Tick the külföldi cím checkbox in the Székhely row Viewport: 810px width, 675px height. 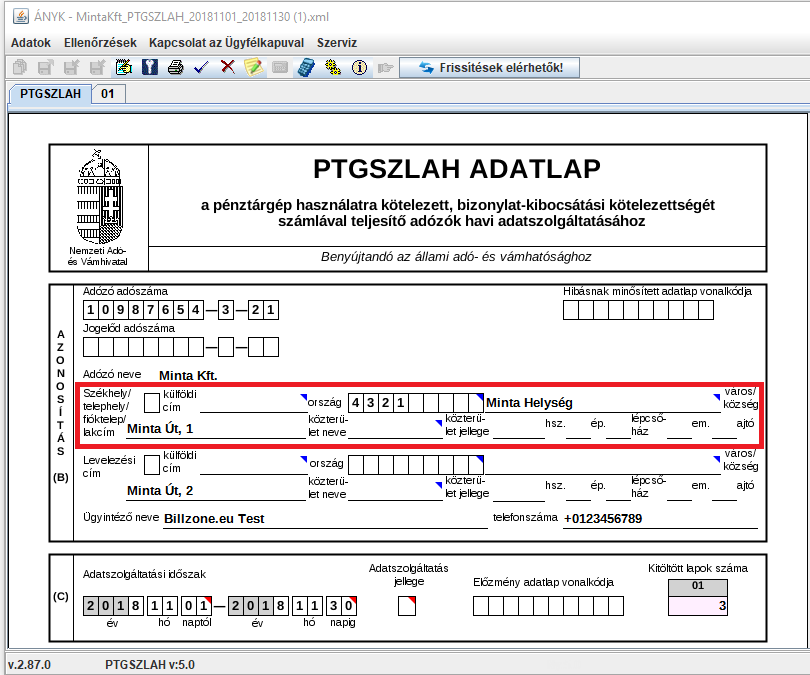152,403
